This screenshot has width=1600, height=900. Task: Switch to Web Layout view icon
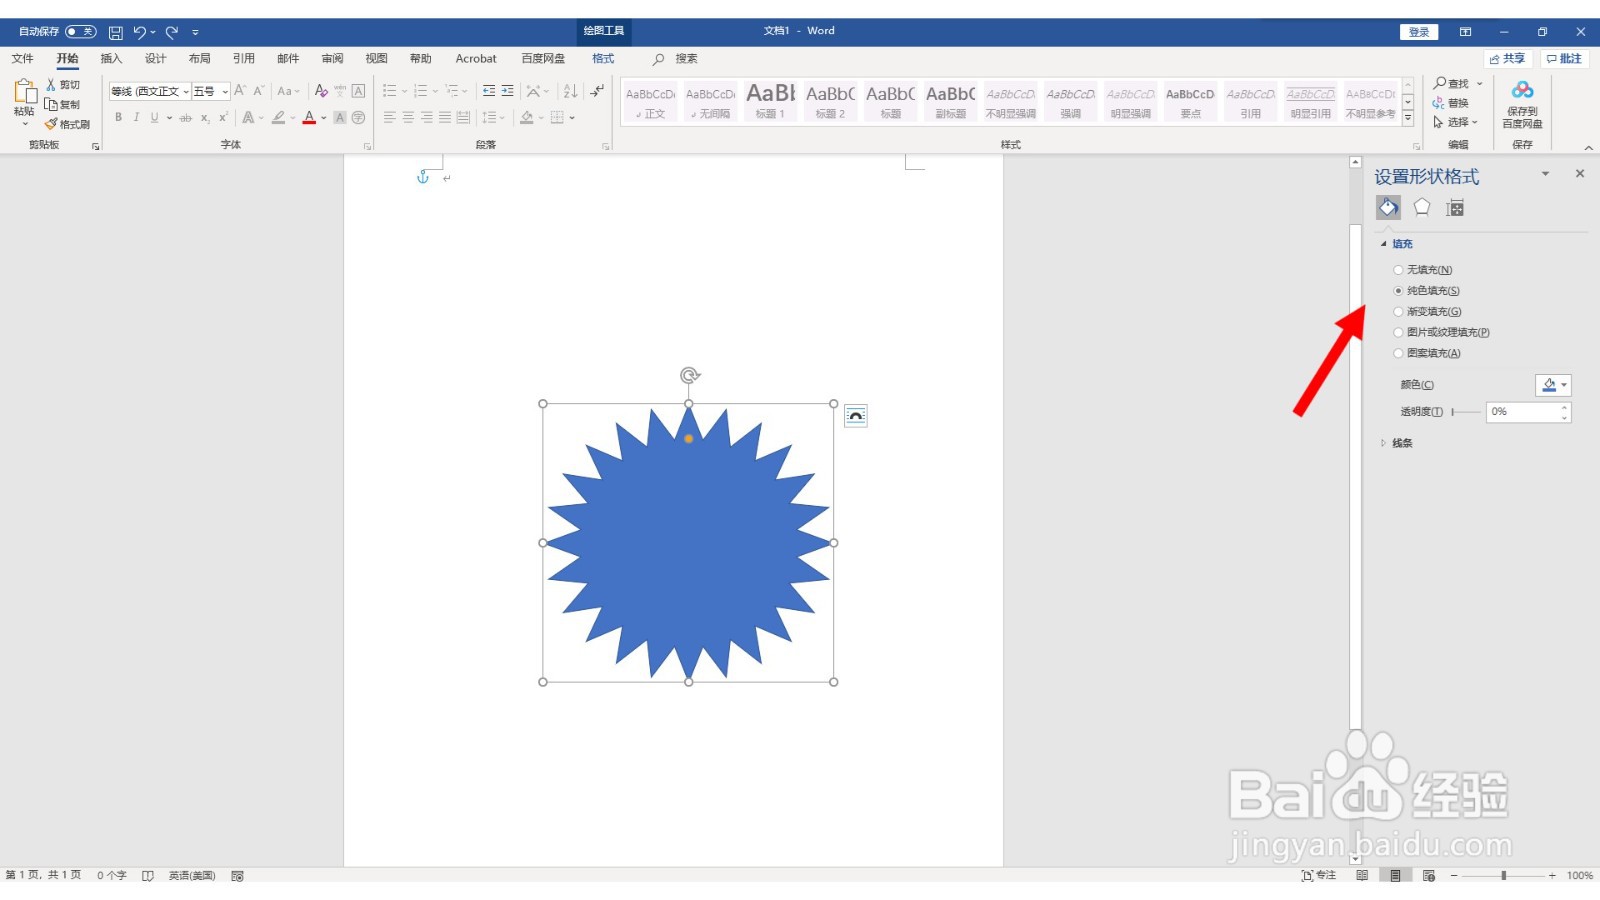[x=1429, y=875]
